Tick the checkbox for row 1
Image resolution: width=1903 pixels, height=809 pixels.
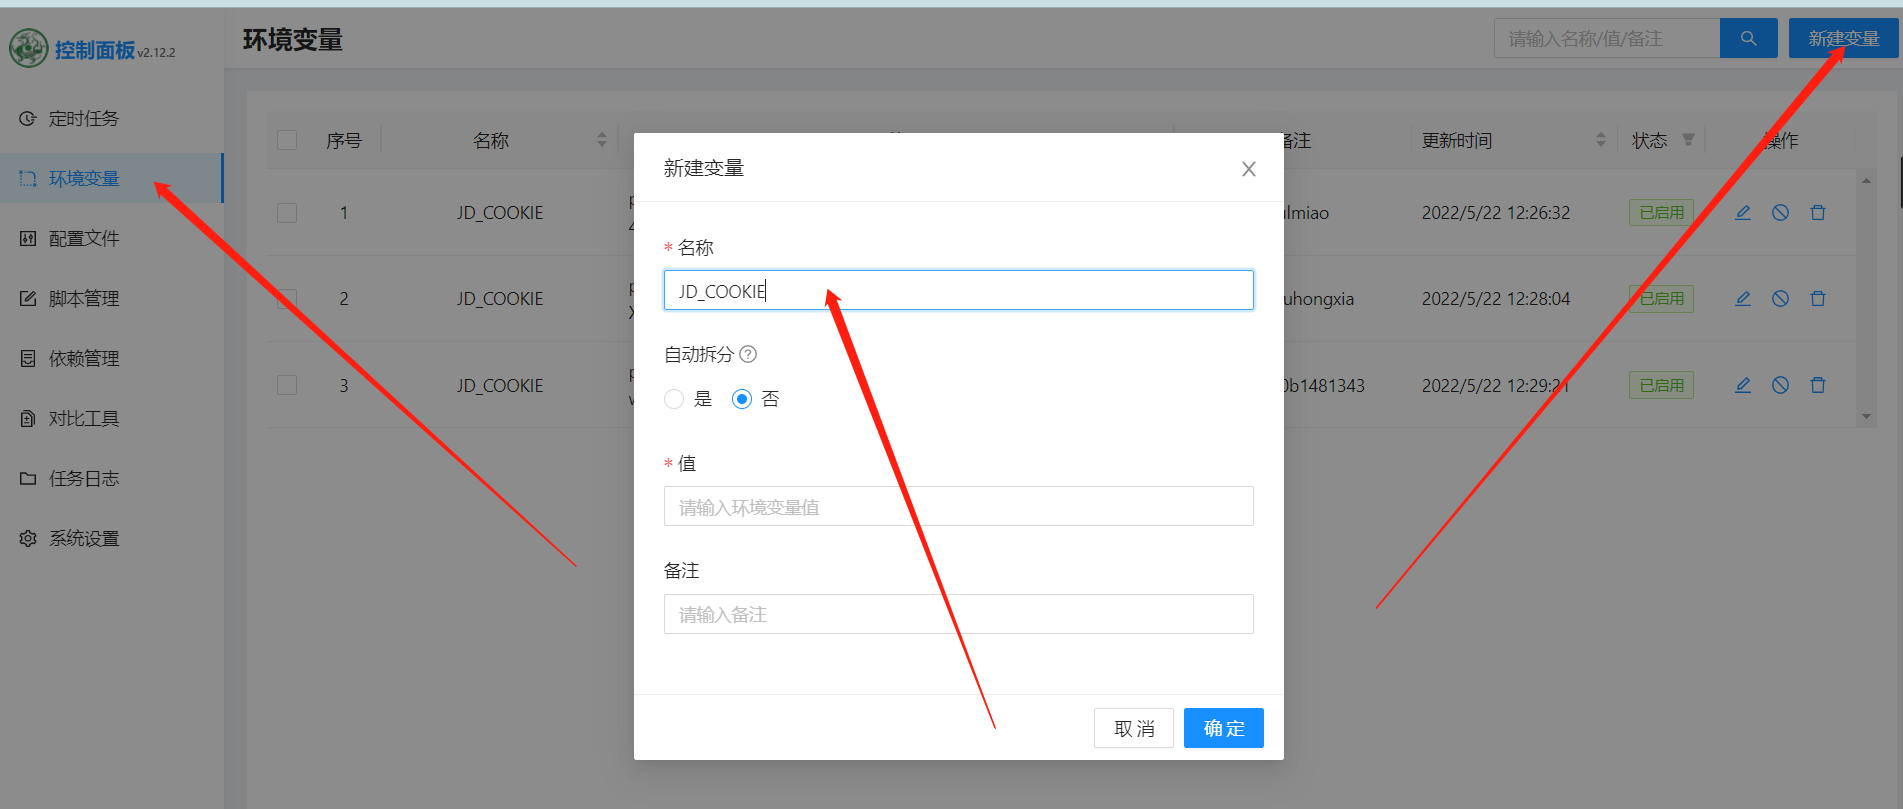point(287,212)
